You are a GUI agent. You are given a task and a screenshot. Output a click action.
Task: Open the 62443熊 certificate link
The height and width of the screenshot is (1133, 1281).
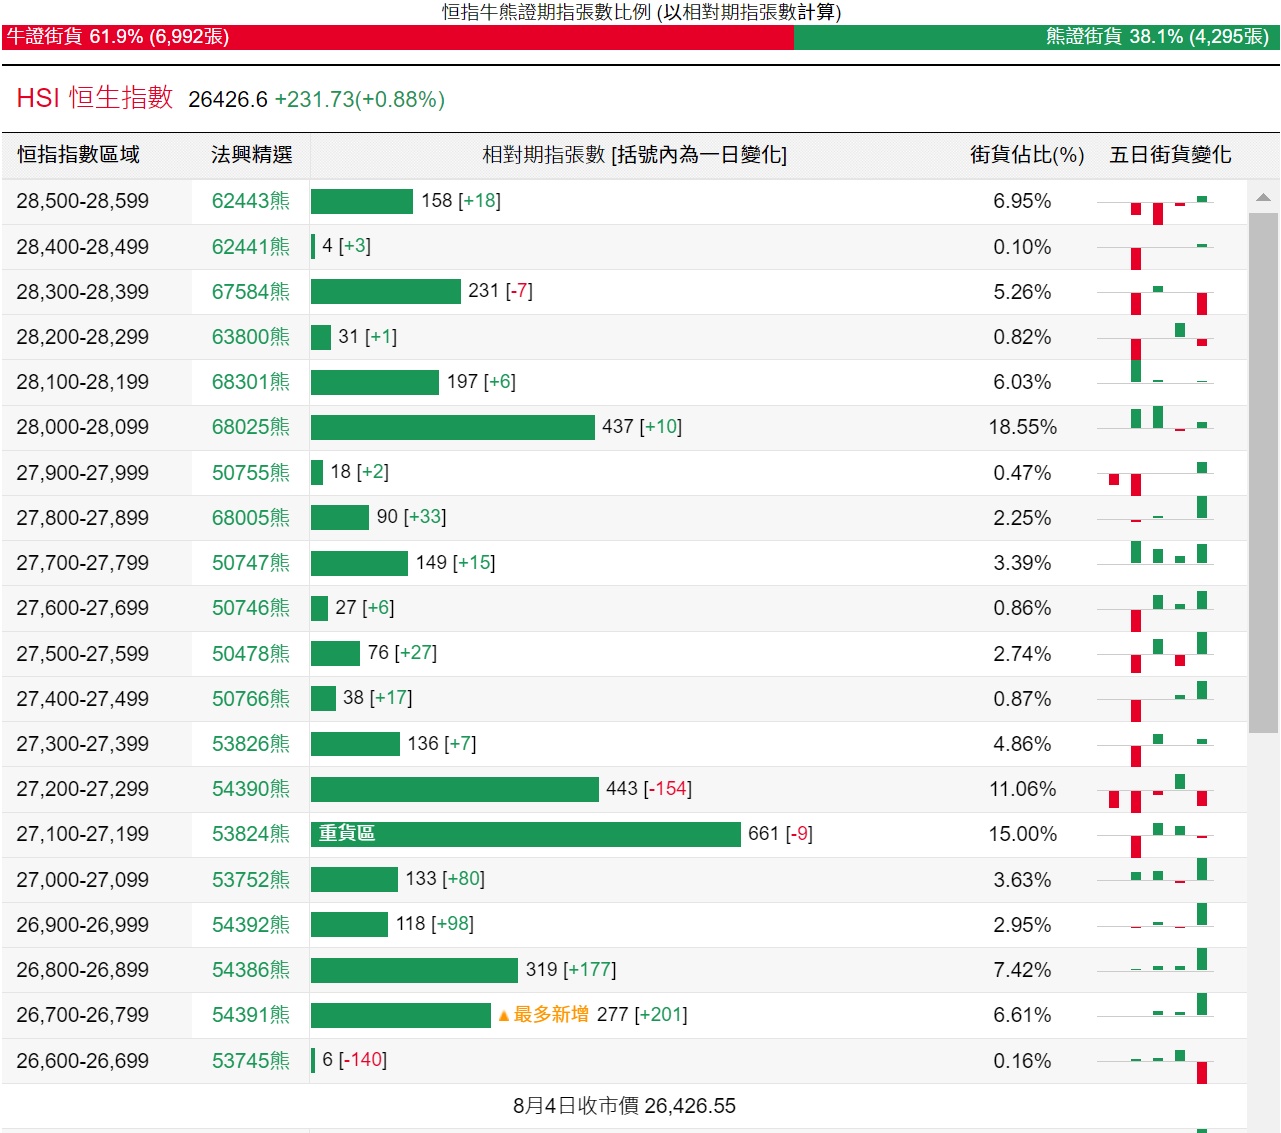point(250,201)
